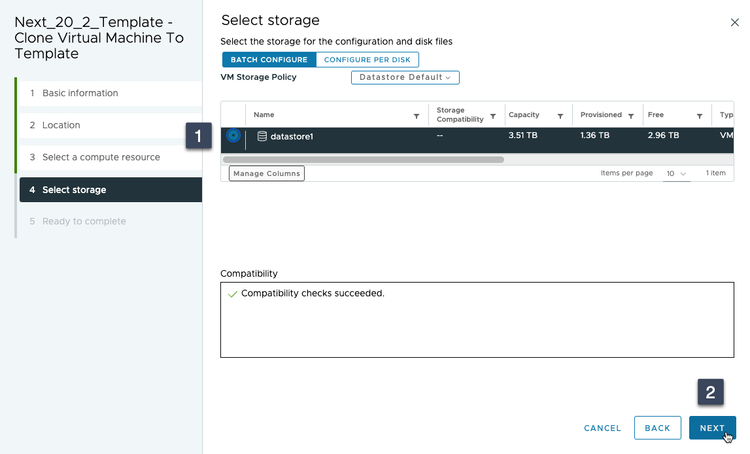Open Select a compute resource step
The width and height of the screenshot is (750, 454).
point(101,157)
